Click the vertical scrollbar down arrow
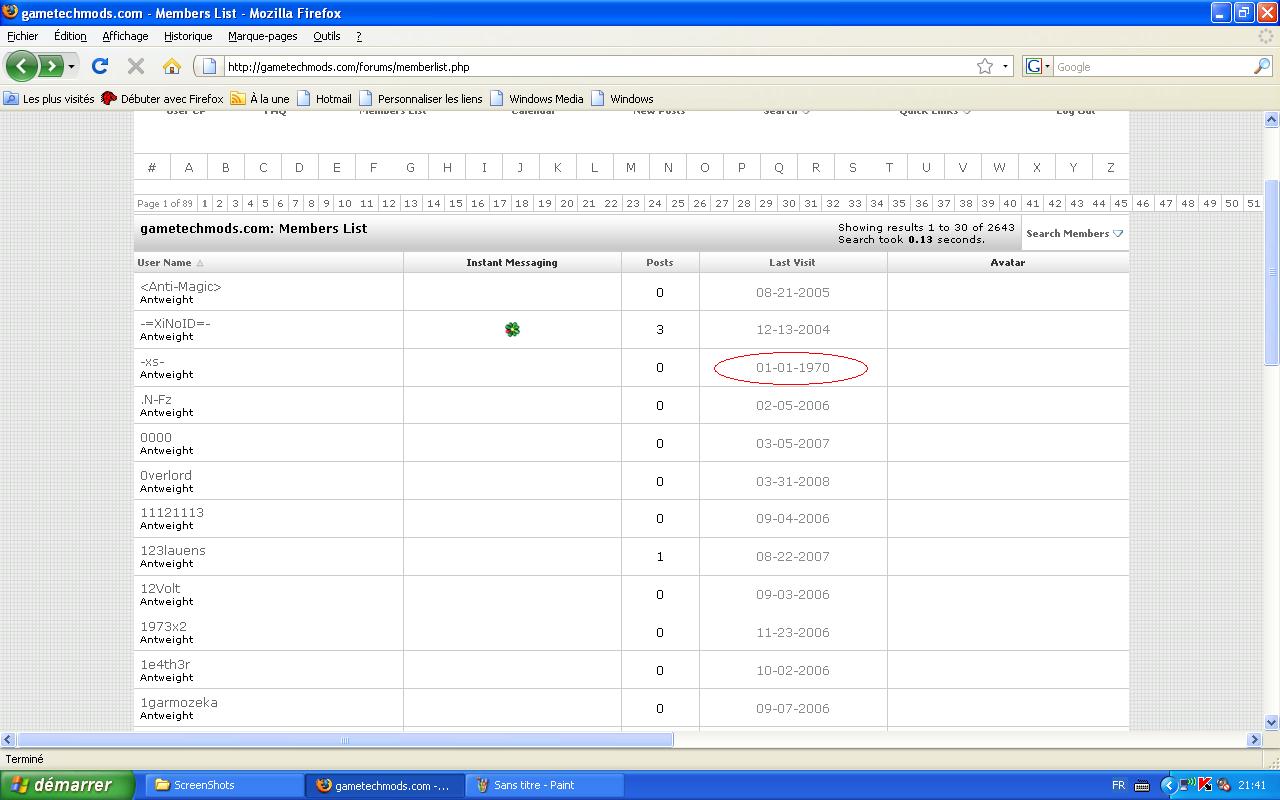 click(x=1272, y=723)
